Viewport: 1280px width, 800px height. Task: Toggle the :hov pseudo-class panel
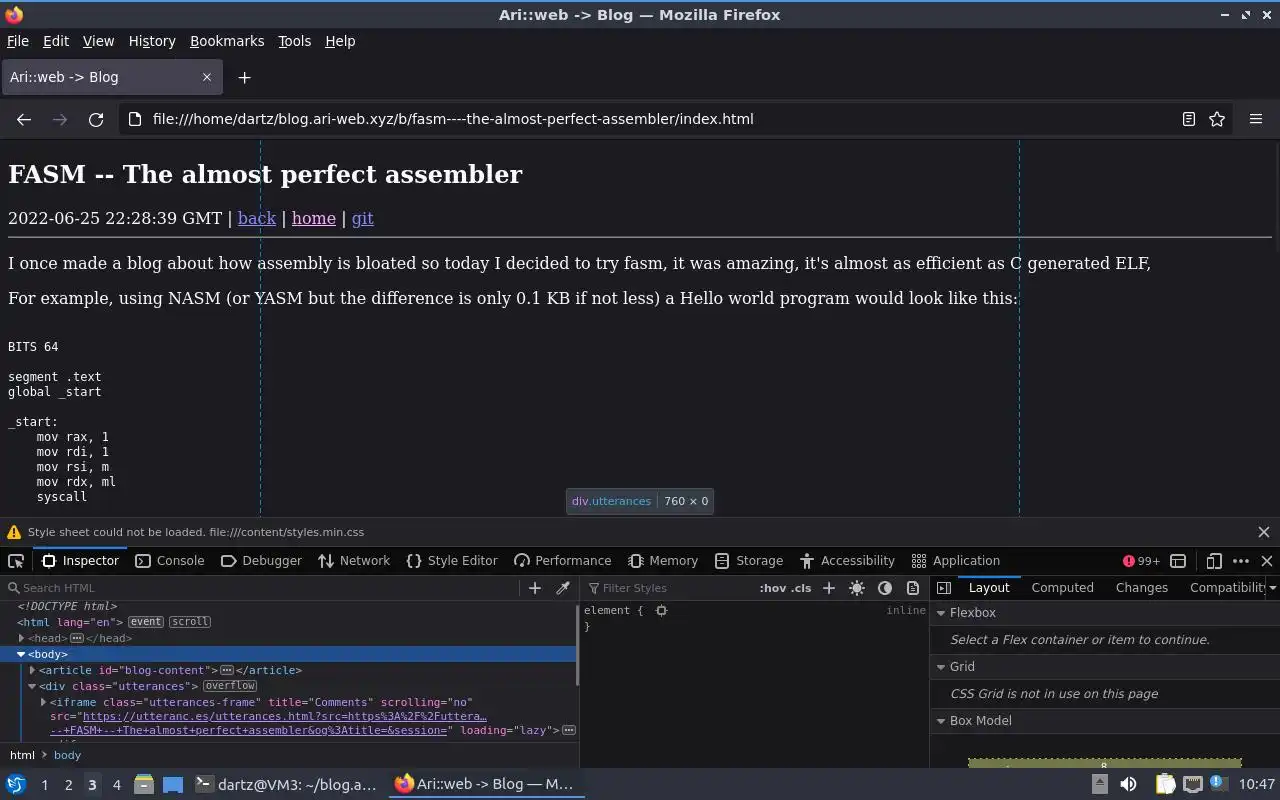point(772,588)
